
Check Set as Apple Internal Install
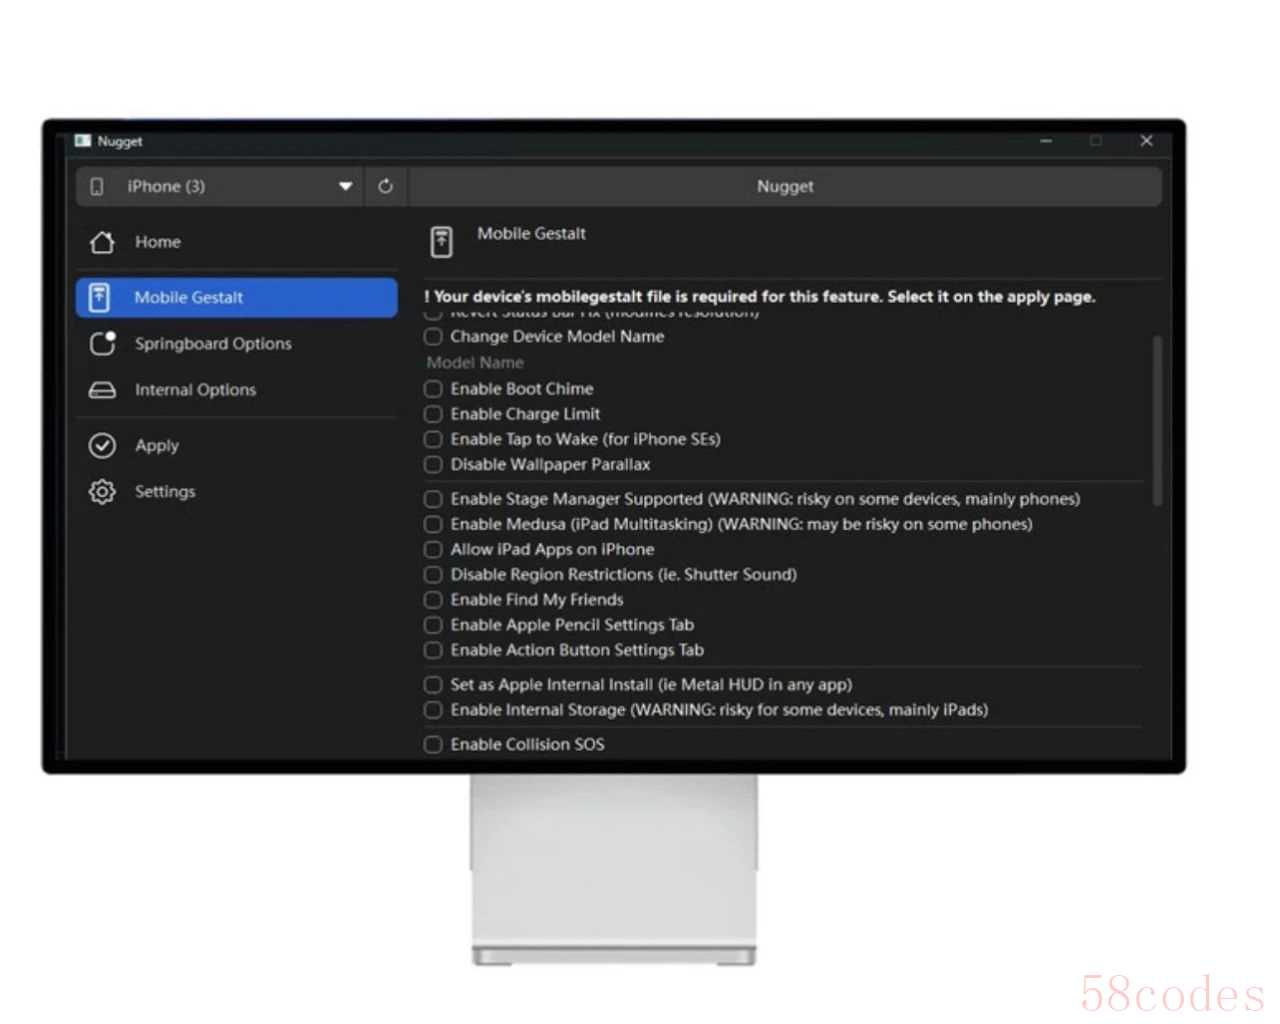point(433,685)
